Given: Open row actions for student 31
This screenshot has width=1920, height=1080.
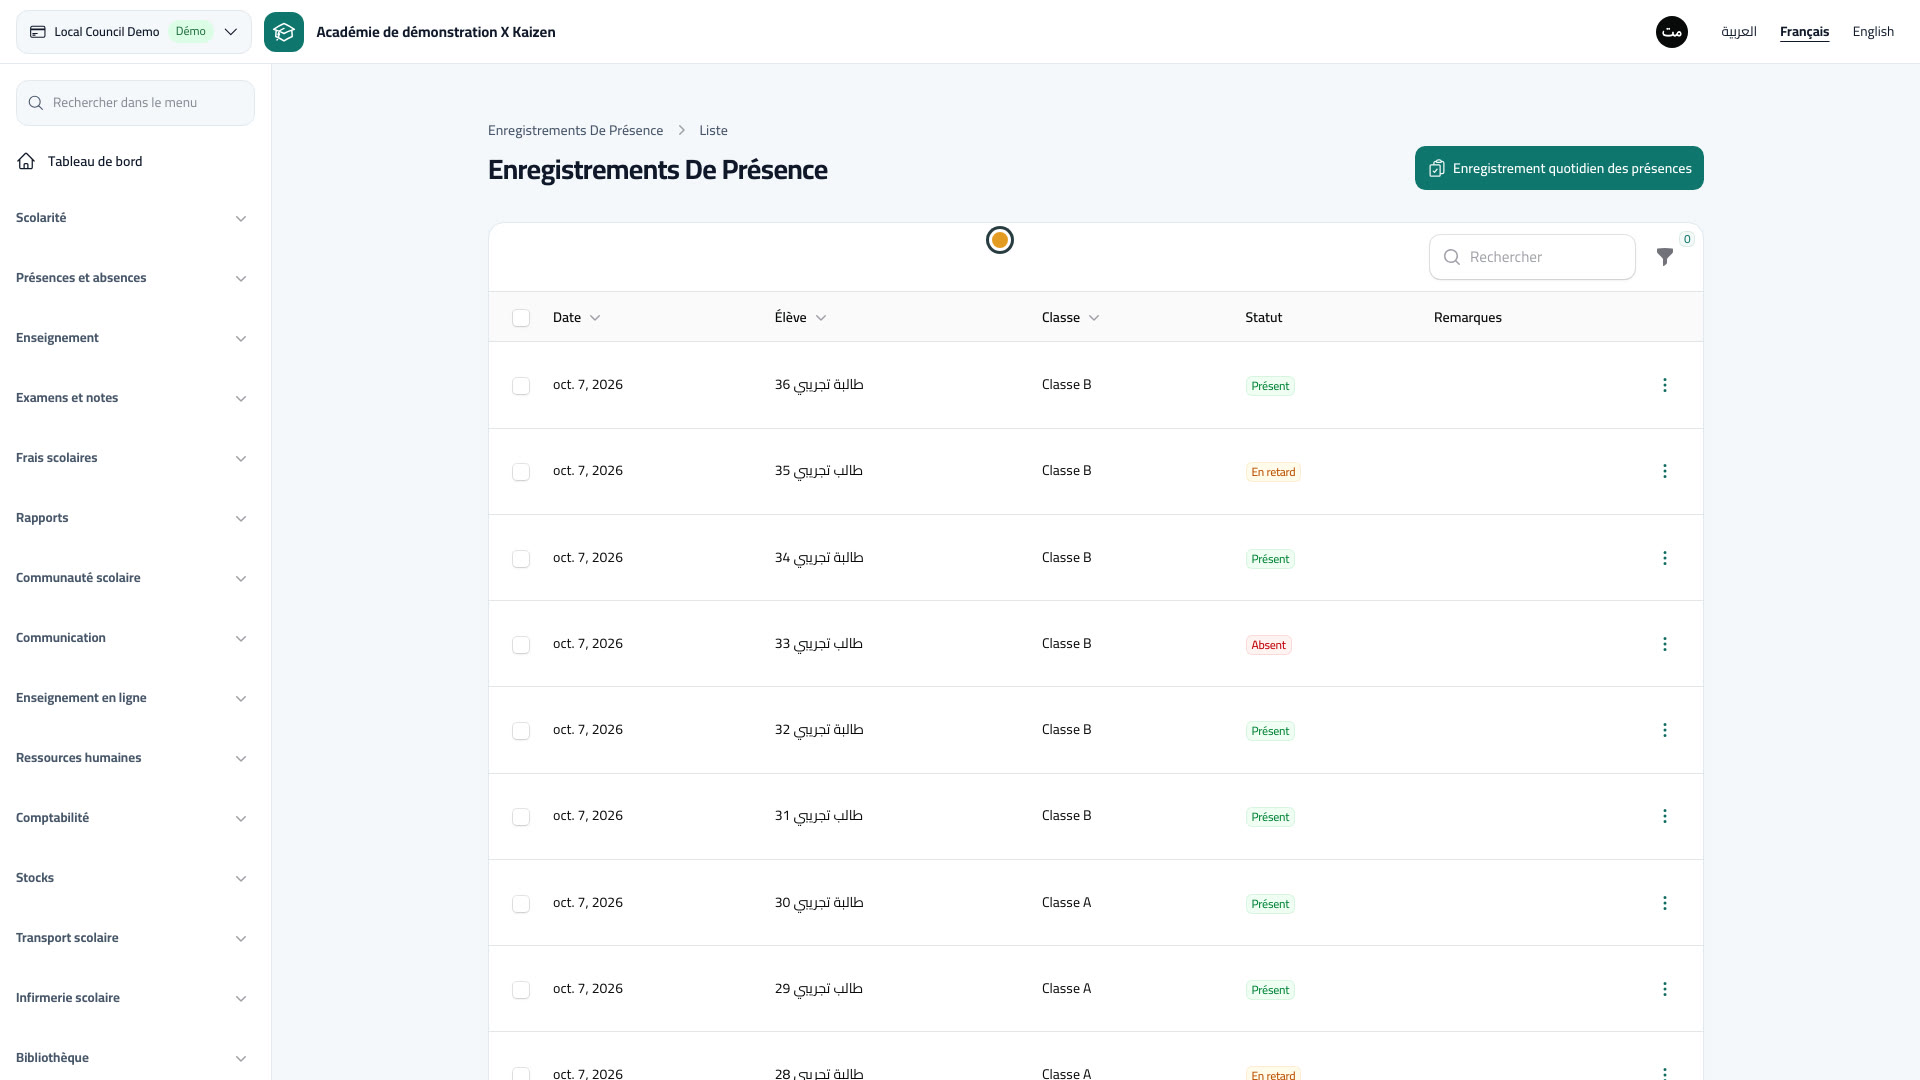Looking at the screenshot, I should point(1665,816).
